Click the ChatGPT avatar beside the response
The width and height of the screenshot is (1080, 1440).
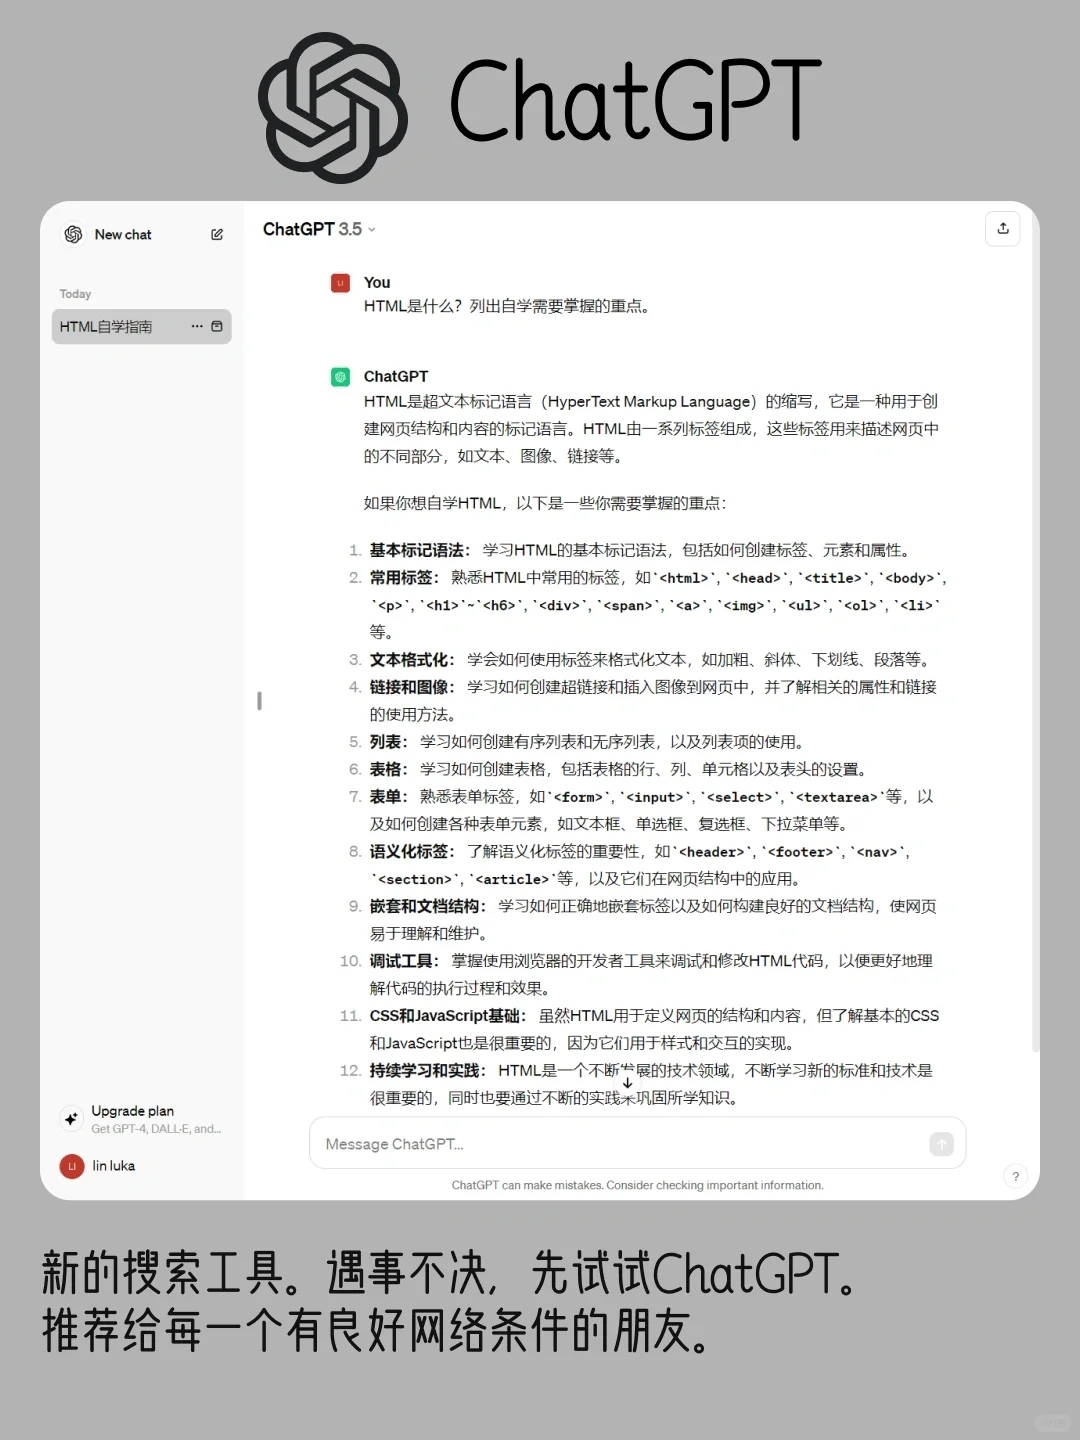[x=340, y=376]
